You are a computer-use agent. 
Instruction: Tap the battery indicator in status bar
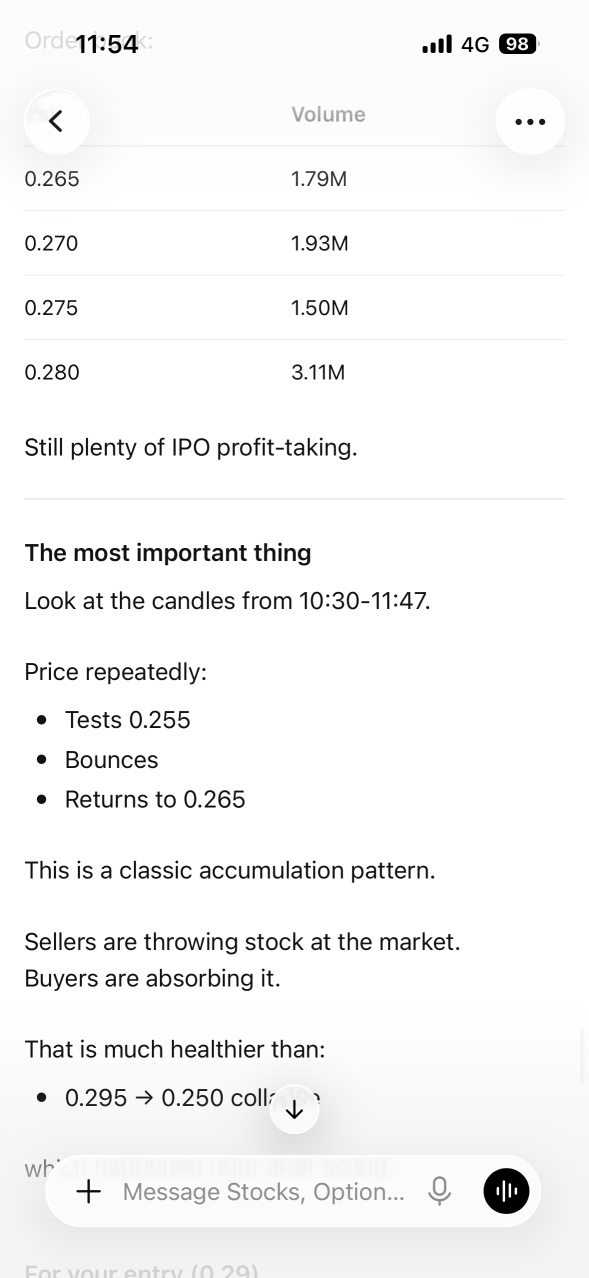(x=519, y=44)
